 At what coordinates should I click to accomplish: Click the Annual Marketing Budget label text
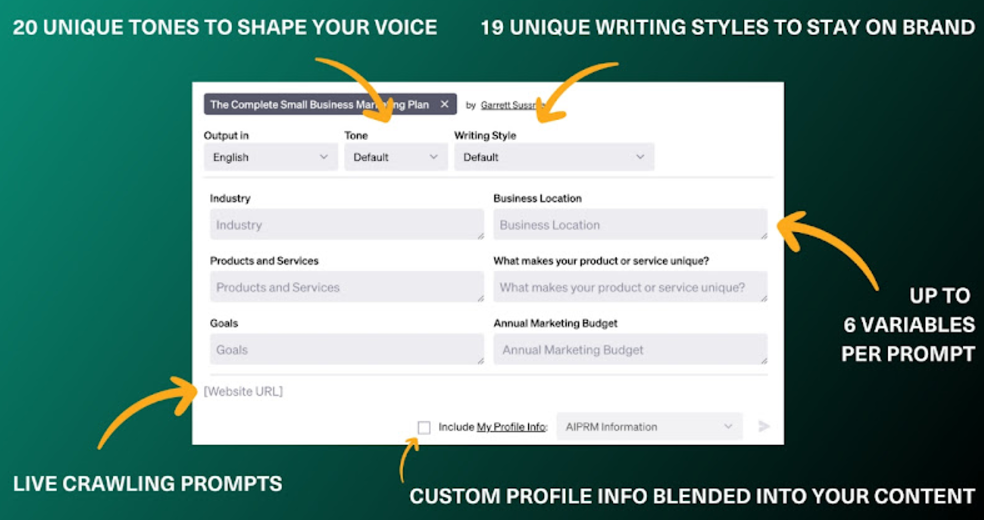555,324
